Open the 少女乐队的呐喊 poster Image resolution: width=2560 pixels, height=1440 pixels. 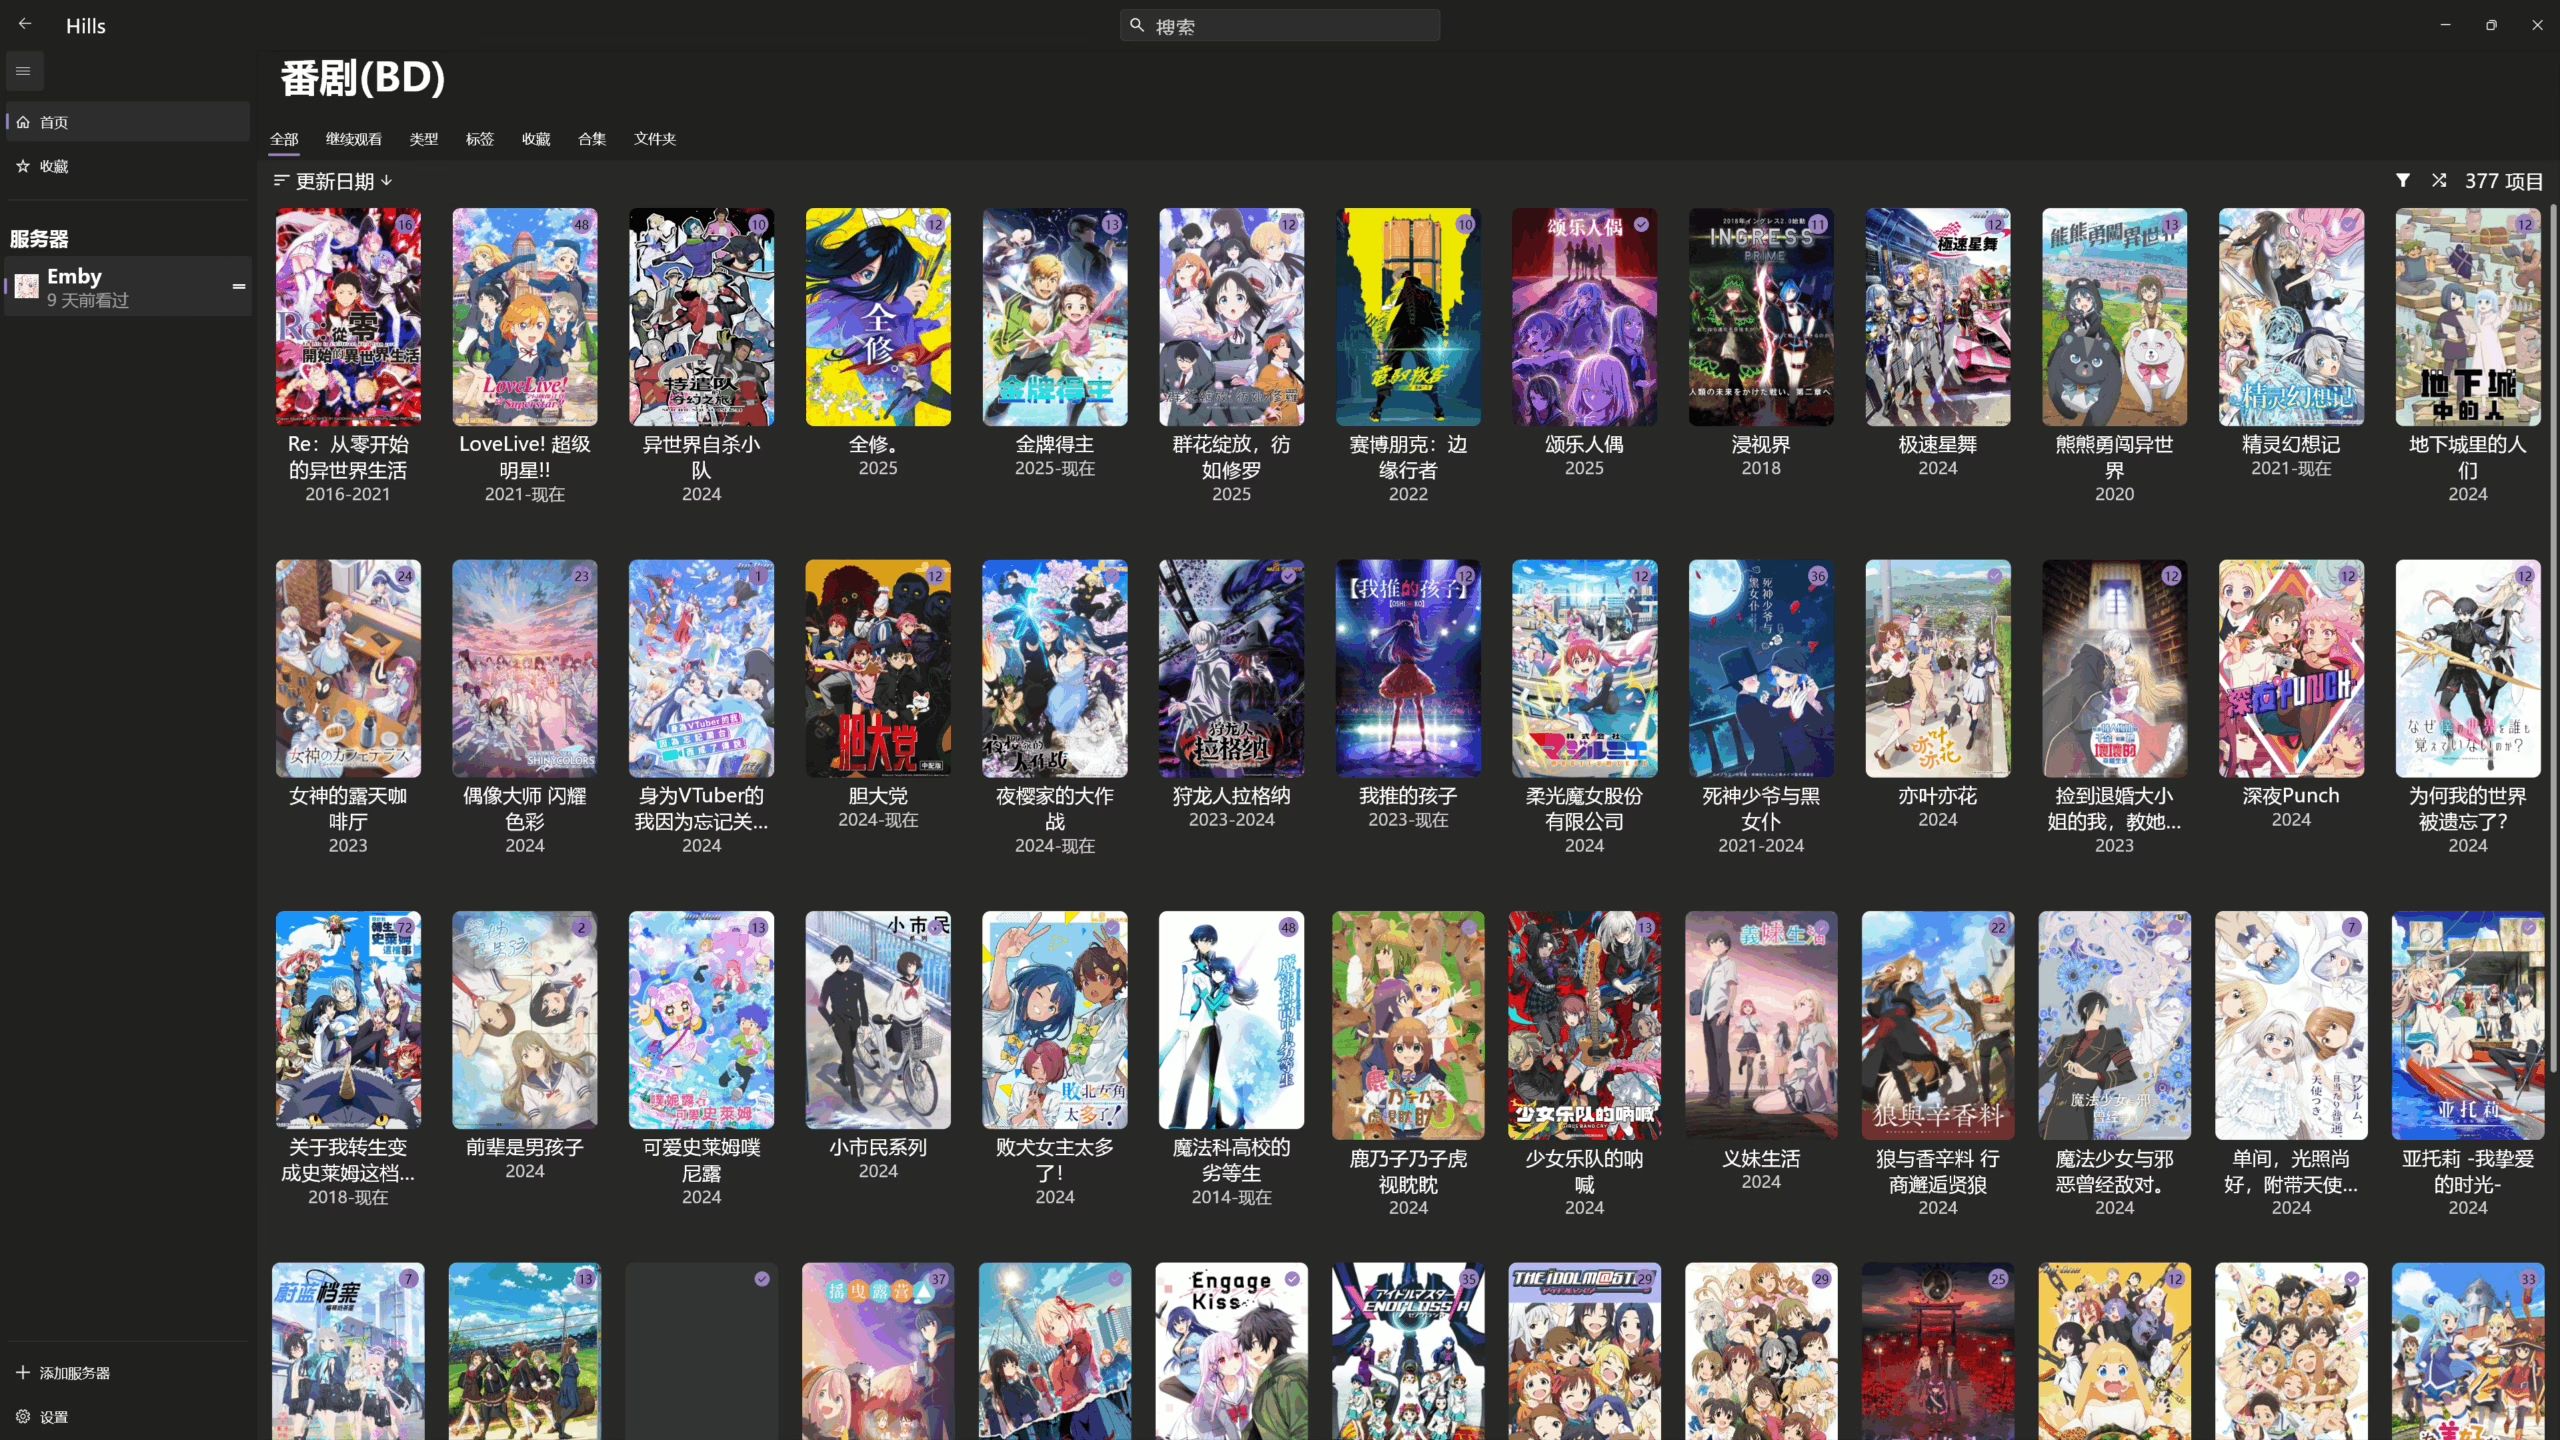point(1585,1025)
